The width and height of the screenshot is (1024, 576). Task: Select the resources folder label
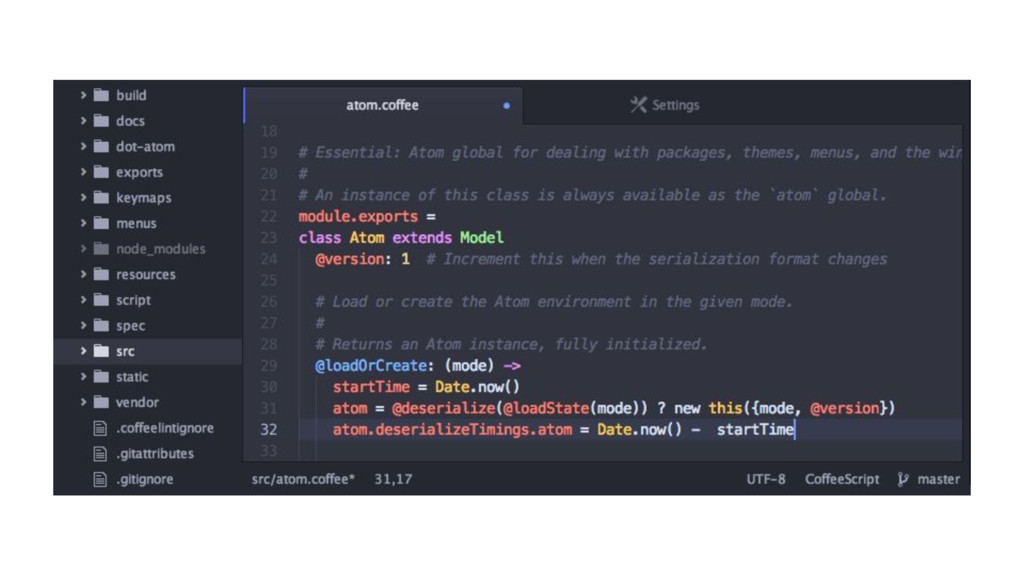[146, 274]
